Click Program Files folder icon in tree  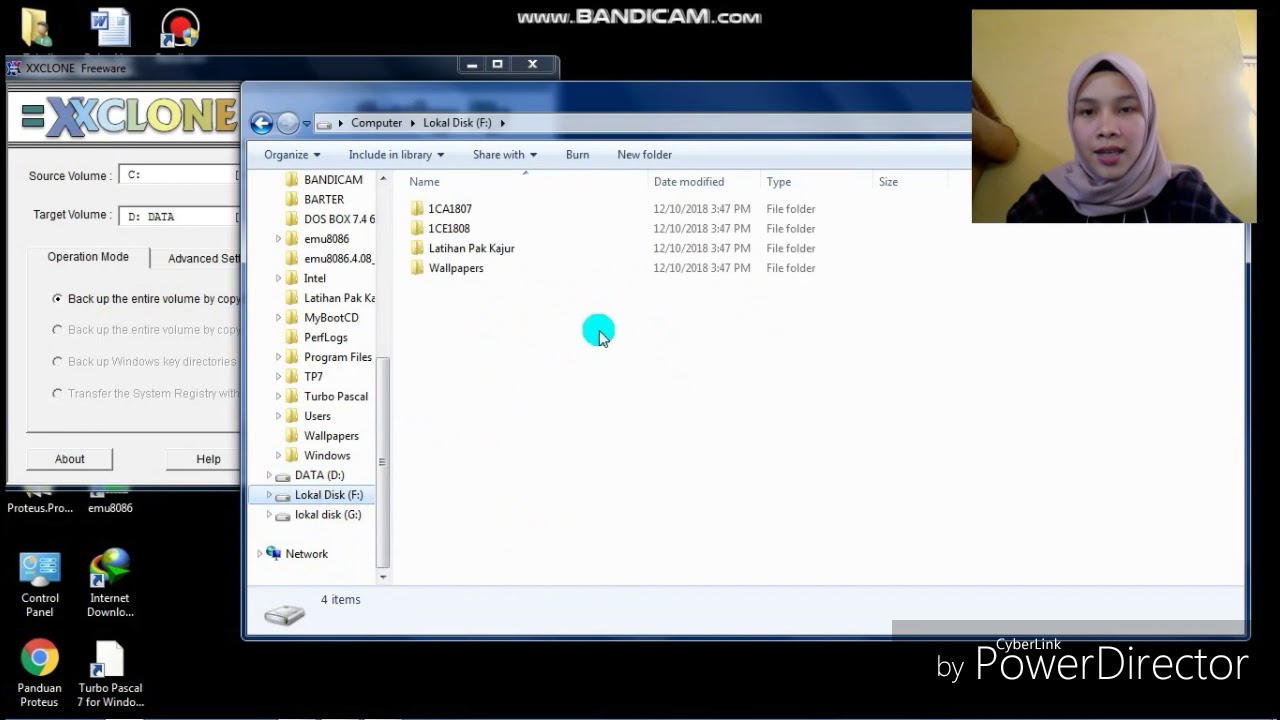coord(292,357)
